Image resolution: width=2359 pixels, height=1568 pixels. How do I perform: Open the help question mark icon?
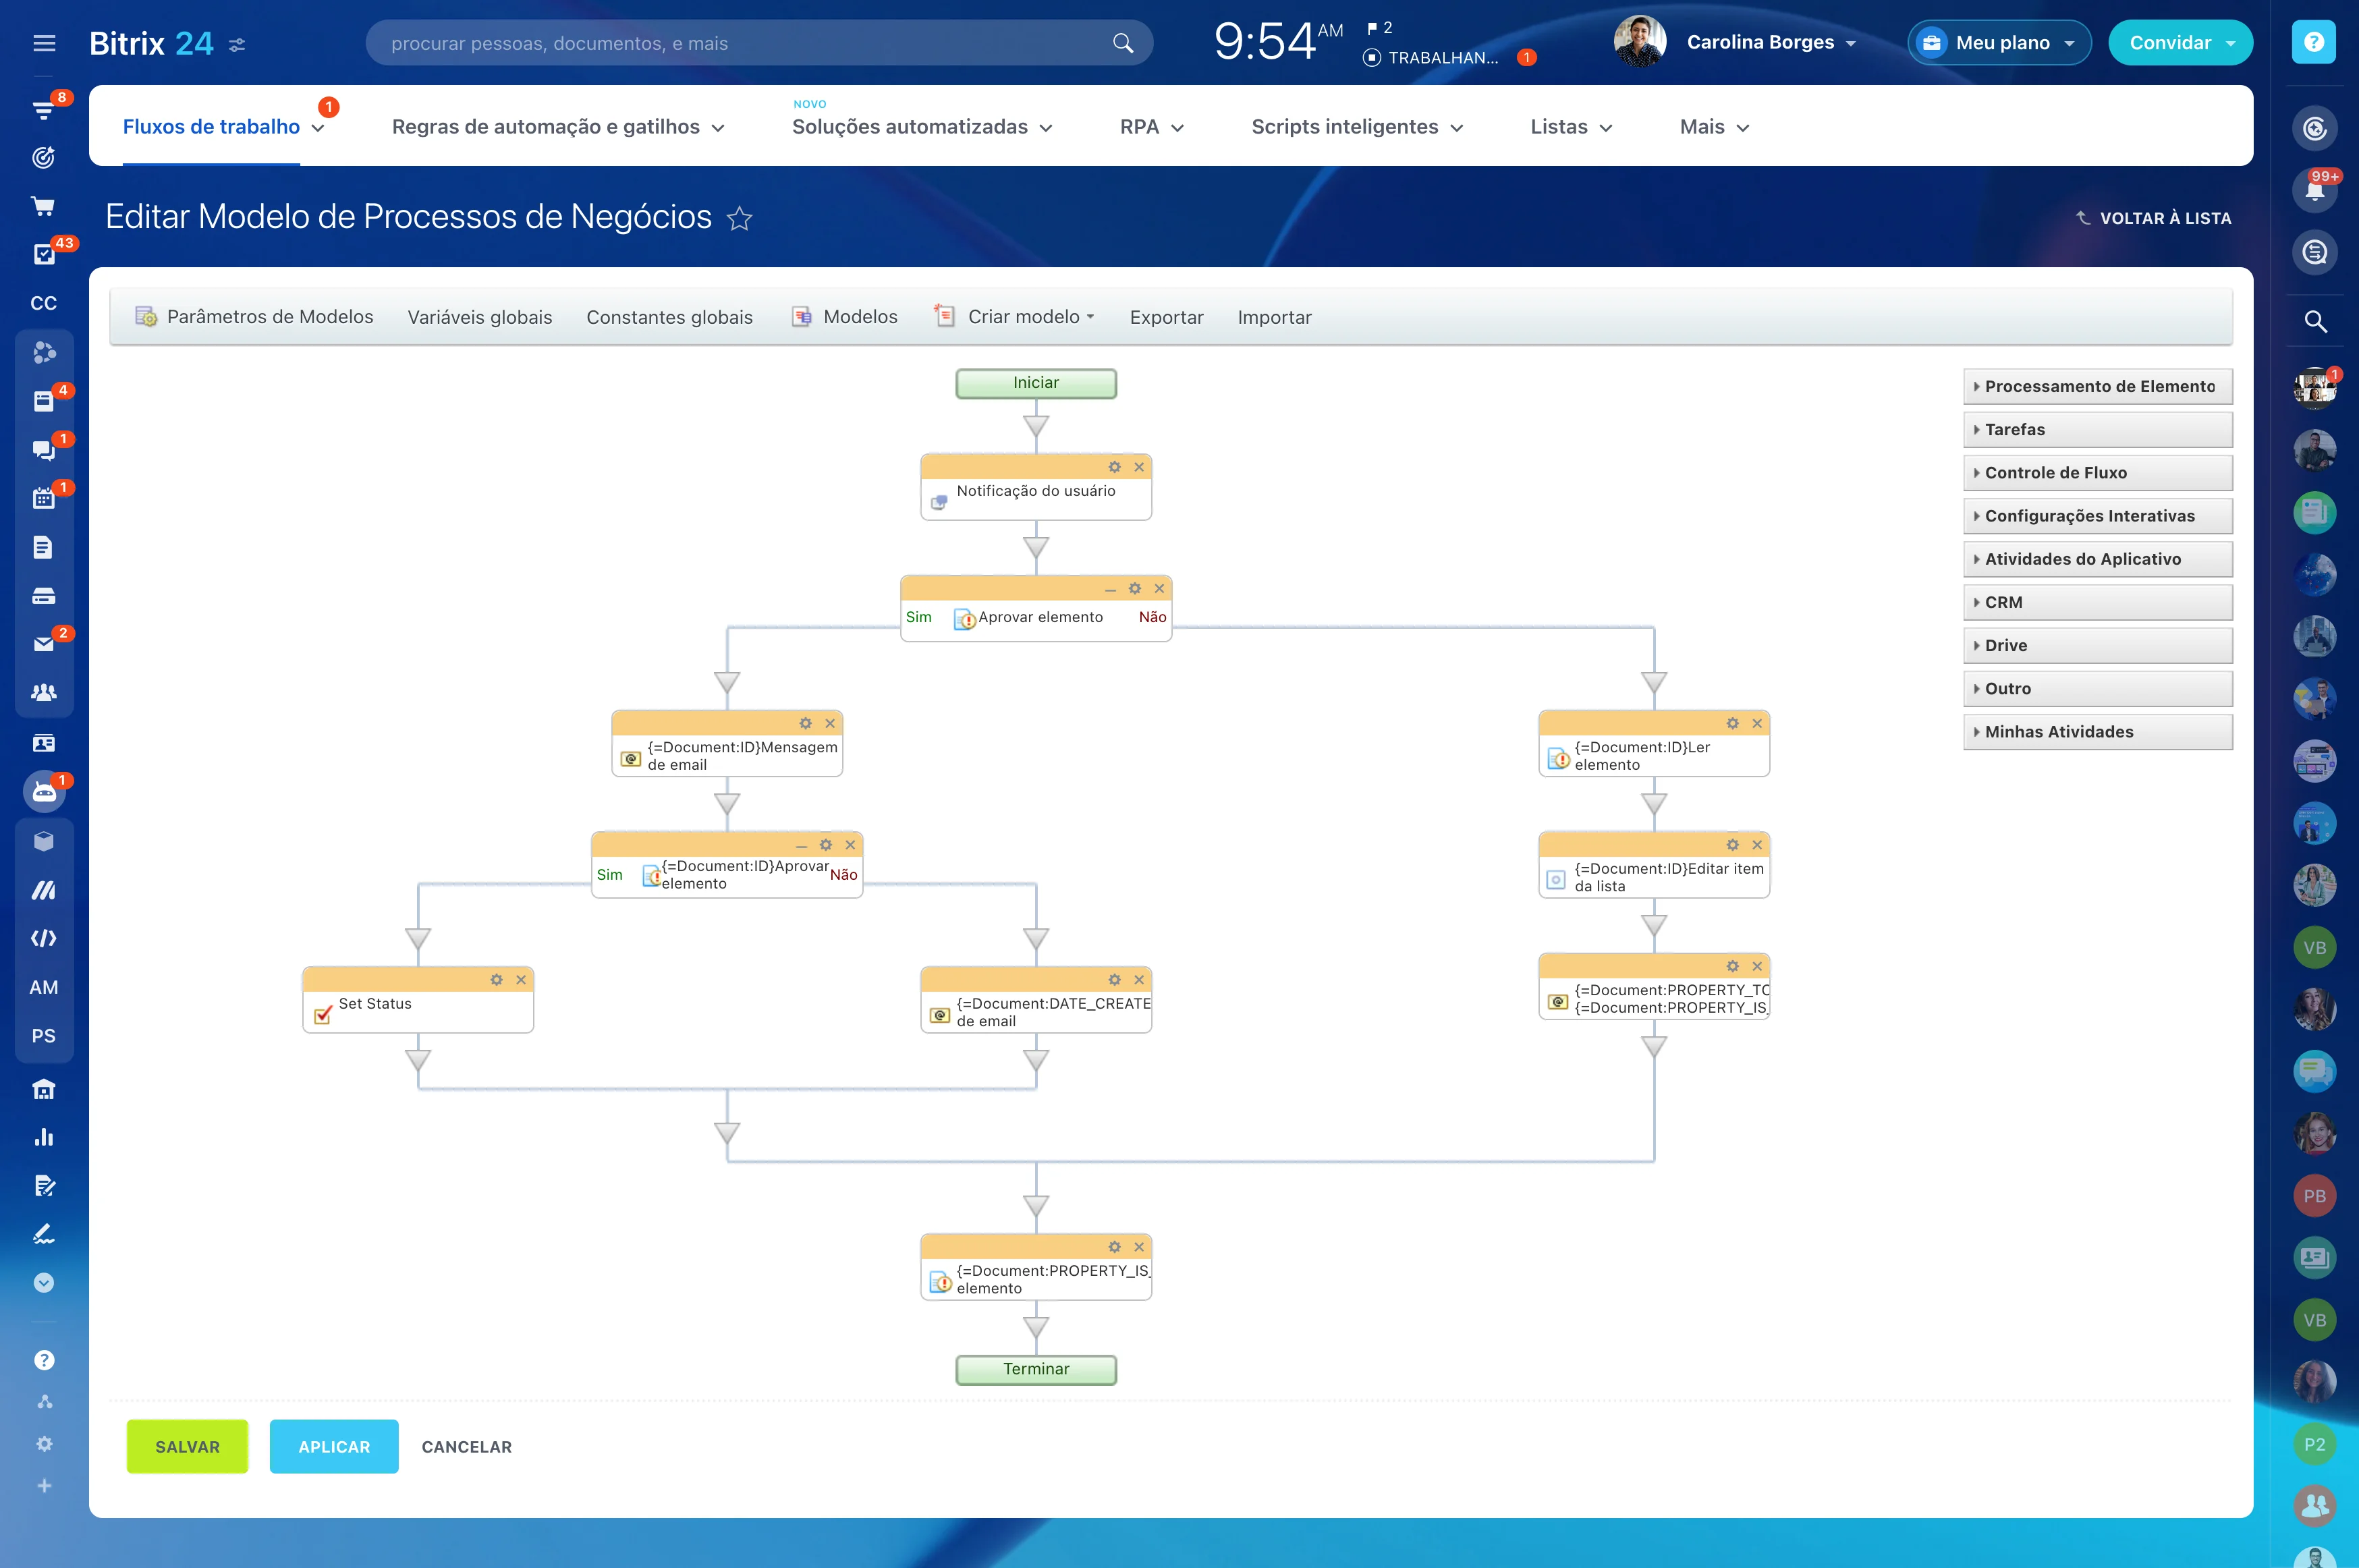(2315, 42)
